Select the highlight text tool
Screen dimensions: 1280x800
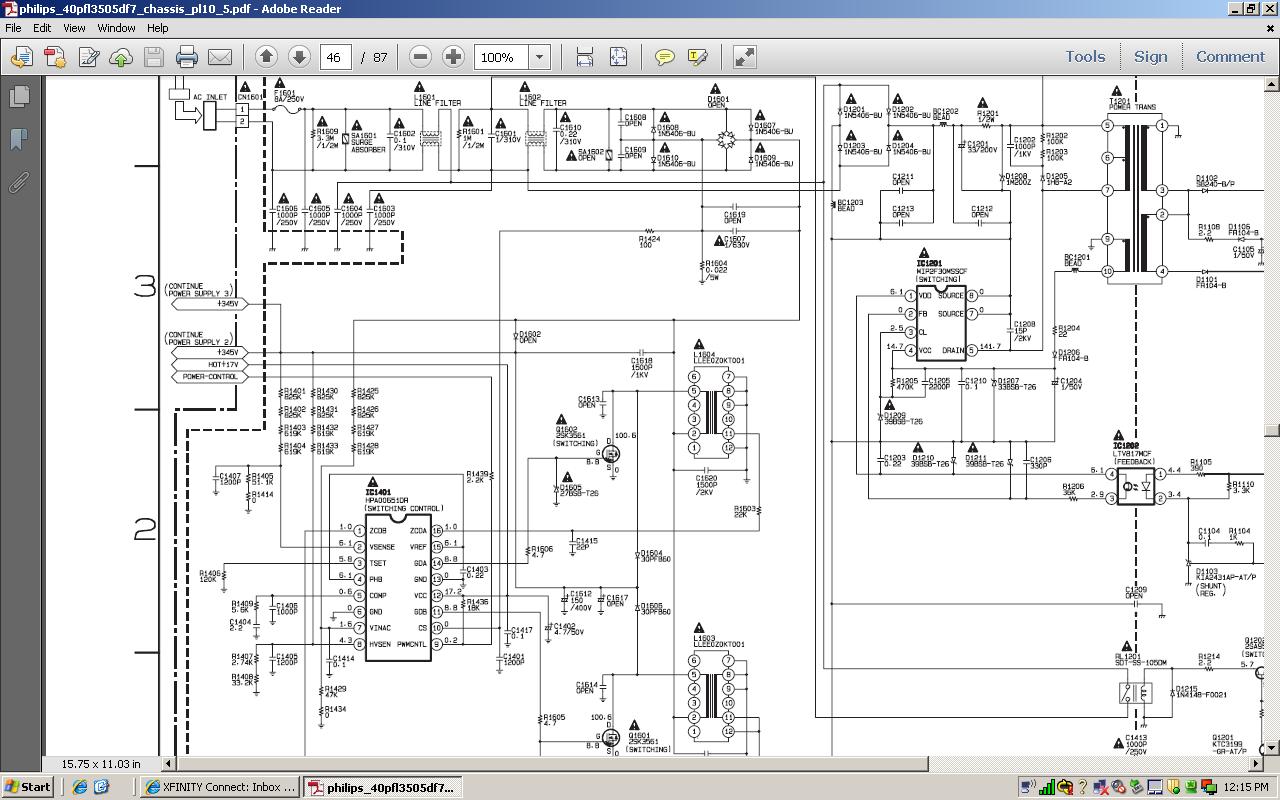(x=698, y=57)
